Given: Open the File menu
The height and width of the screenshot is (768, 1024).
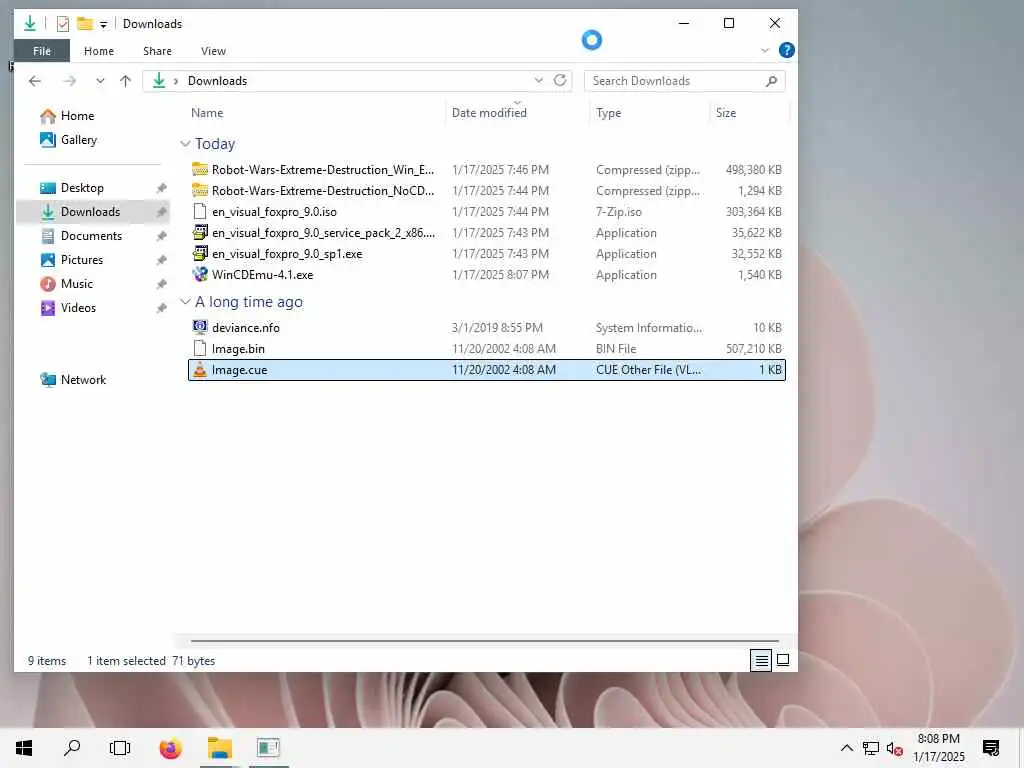Looking at the screenshot, I should [x=42, y=51].
